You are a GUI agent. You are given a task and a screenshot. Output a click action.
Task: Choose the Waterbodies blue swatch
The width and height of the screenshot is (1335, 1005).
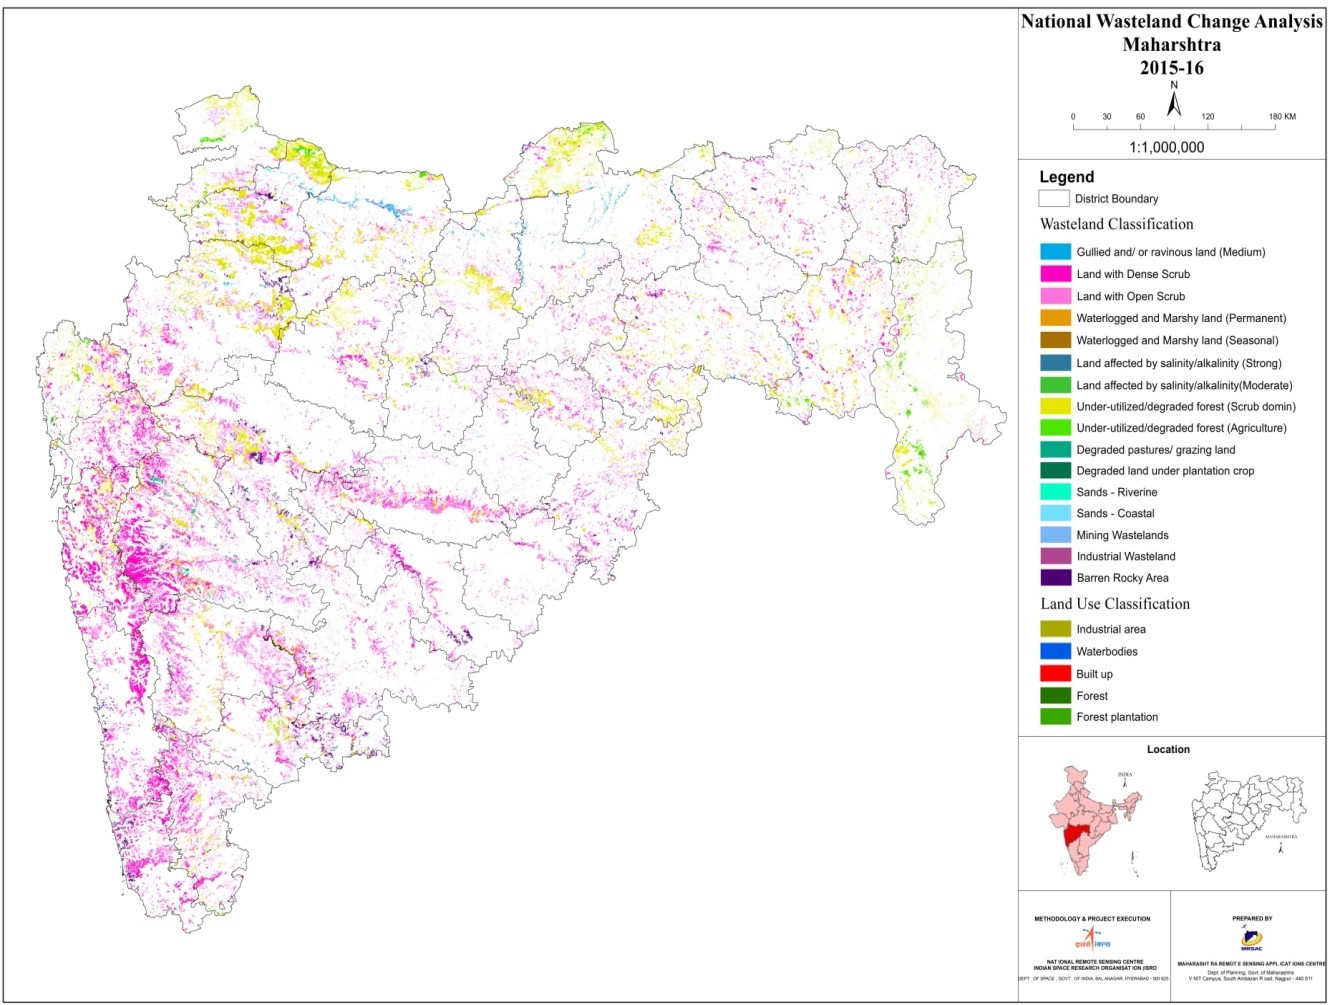click(x=1055, y=652)
